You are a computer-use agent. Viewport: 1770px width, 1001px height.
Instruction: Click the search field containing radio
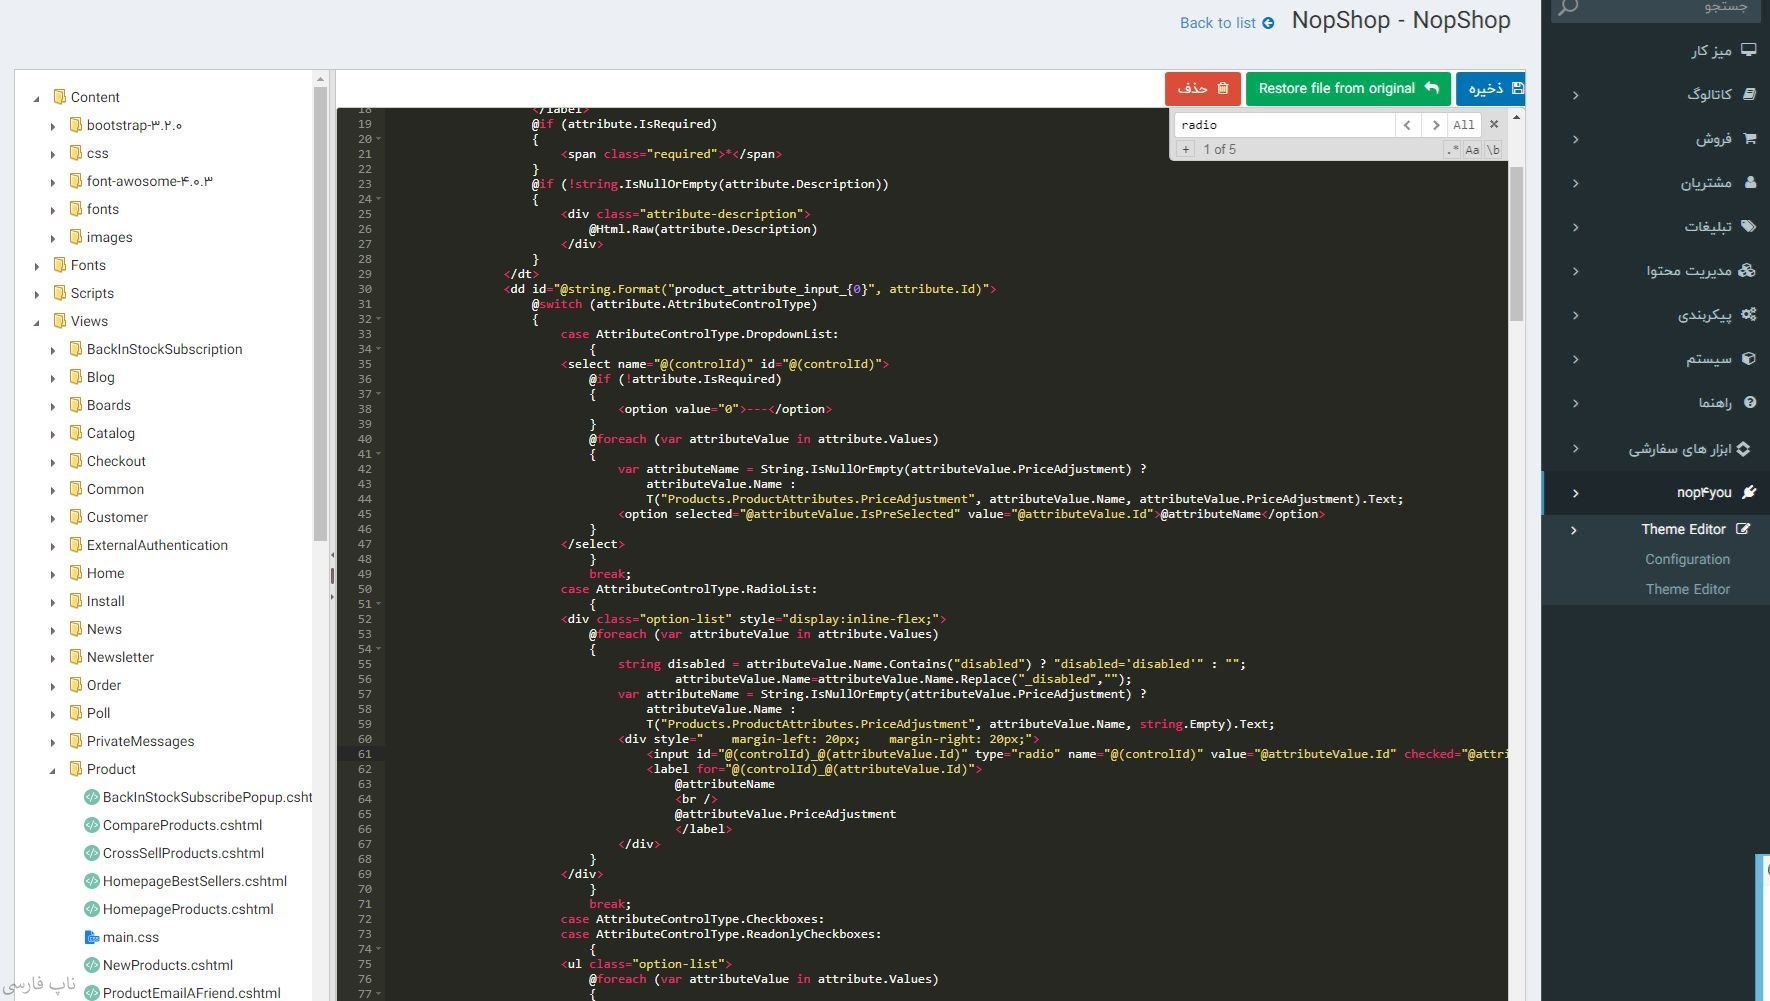tap(1284, 125)
